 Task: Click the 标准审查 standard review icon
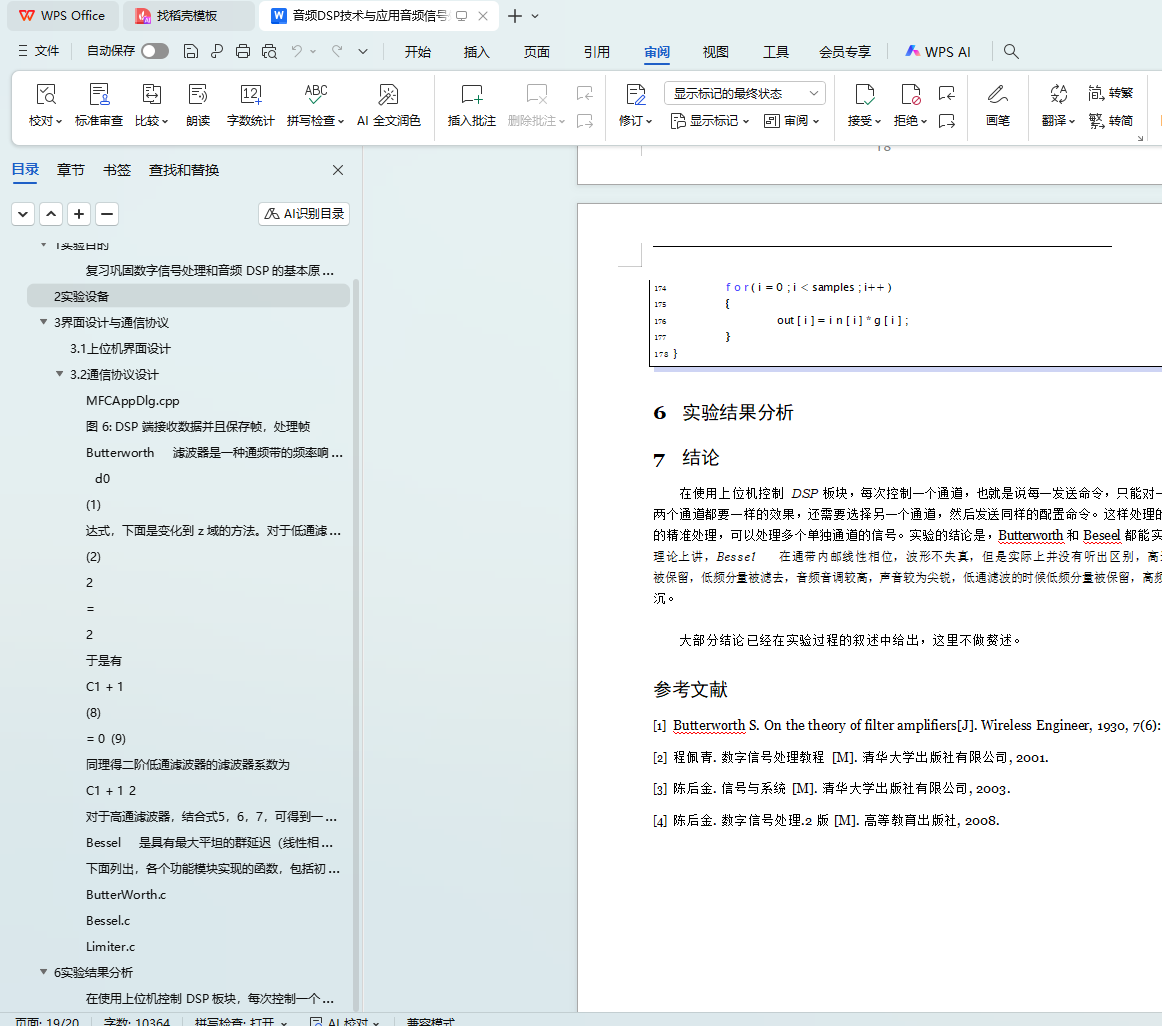(99, 96)
